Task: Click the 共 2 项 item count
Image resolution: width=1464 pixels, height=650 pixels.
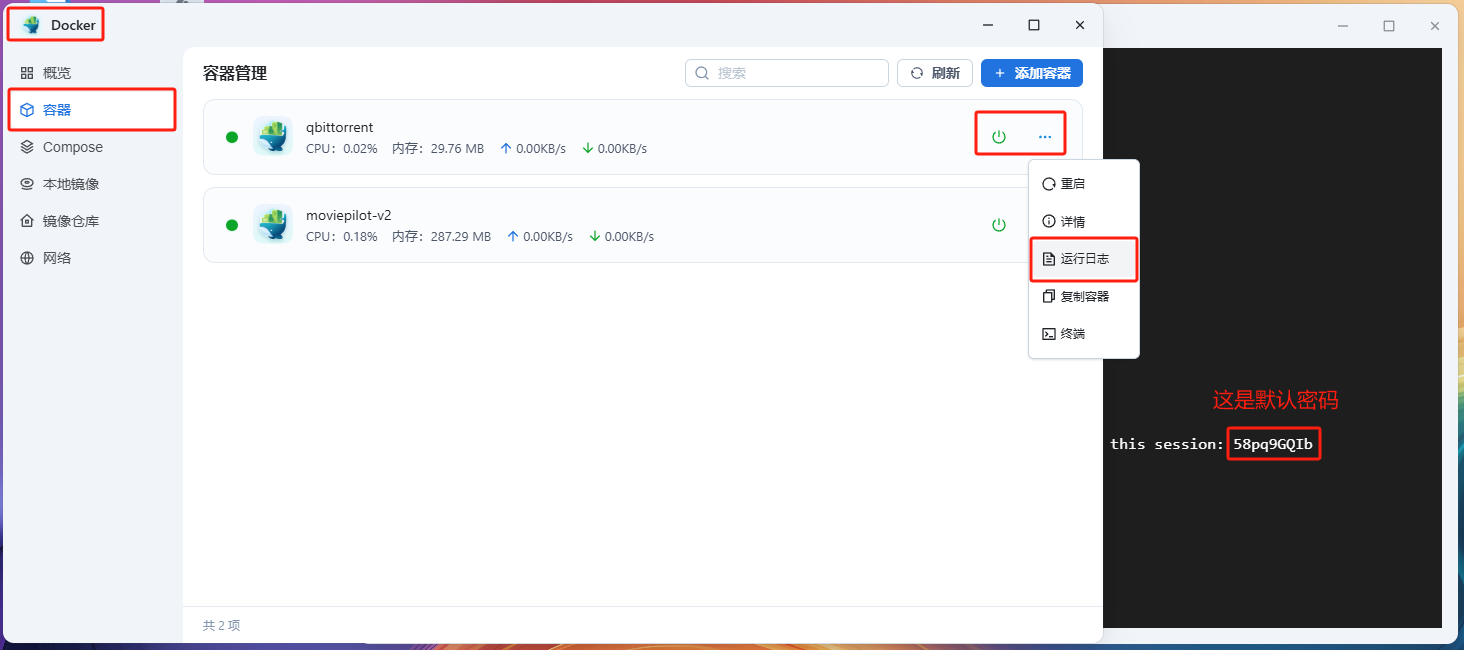Action: point(222,625)
